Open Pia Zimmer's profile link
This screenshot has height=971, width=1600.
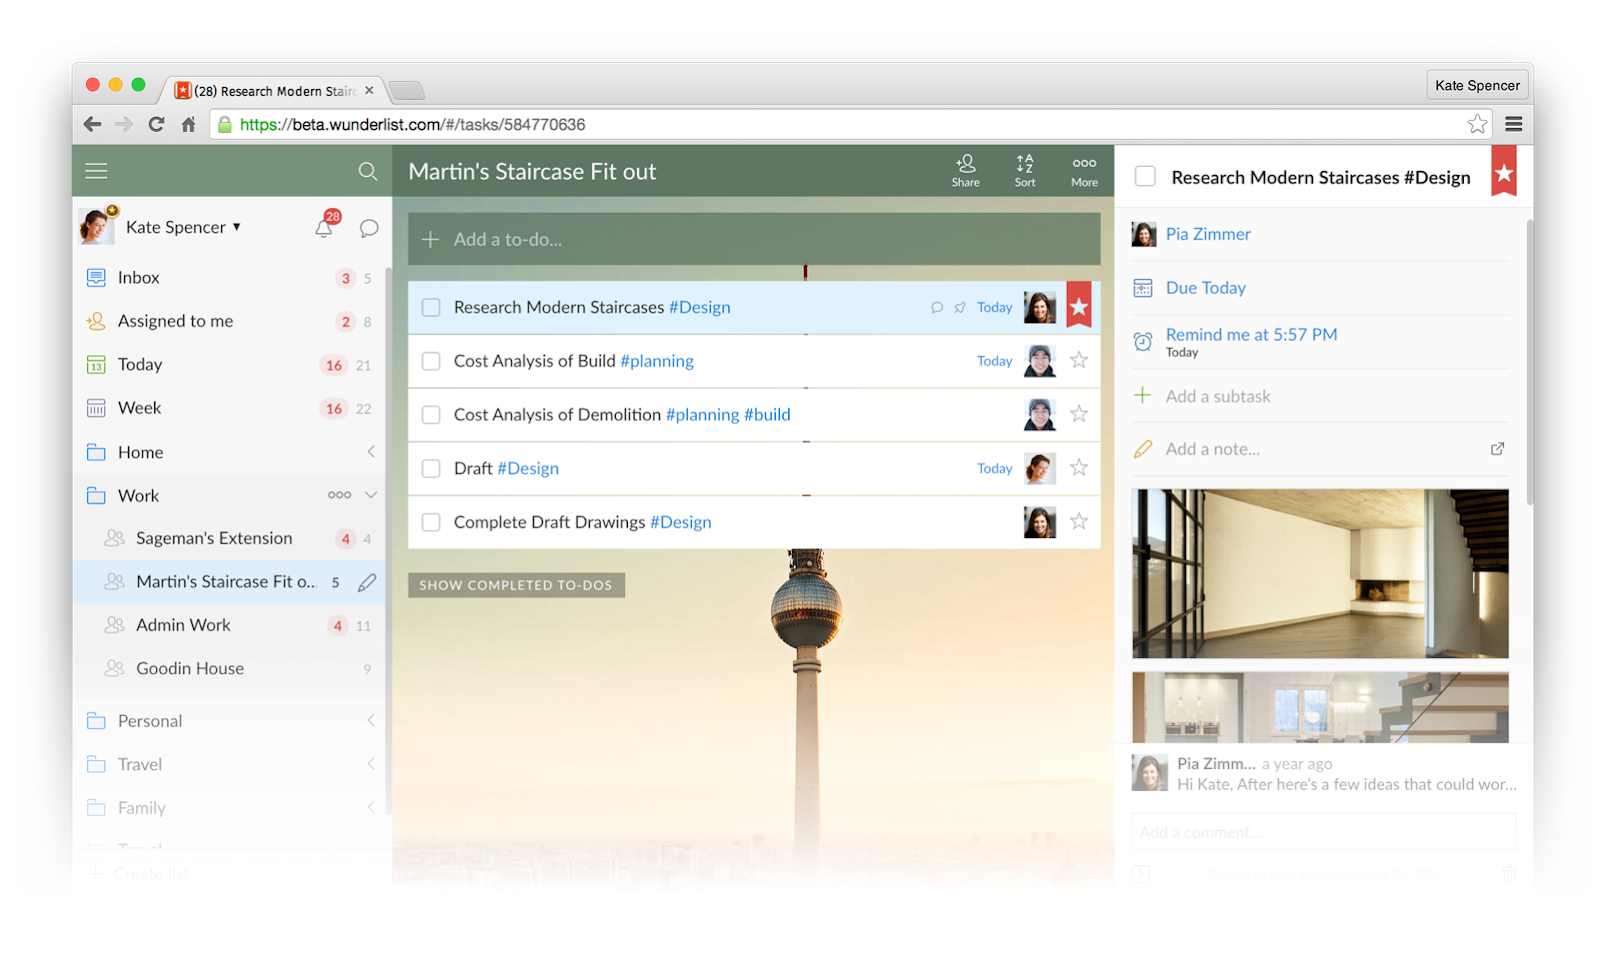pyautogui.click(x=1207, y=233)
